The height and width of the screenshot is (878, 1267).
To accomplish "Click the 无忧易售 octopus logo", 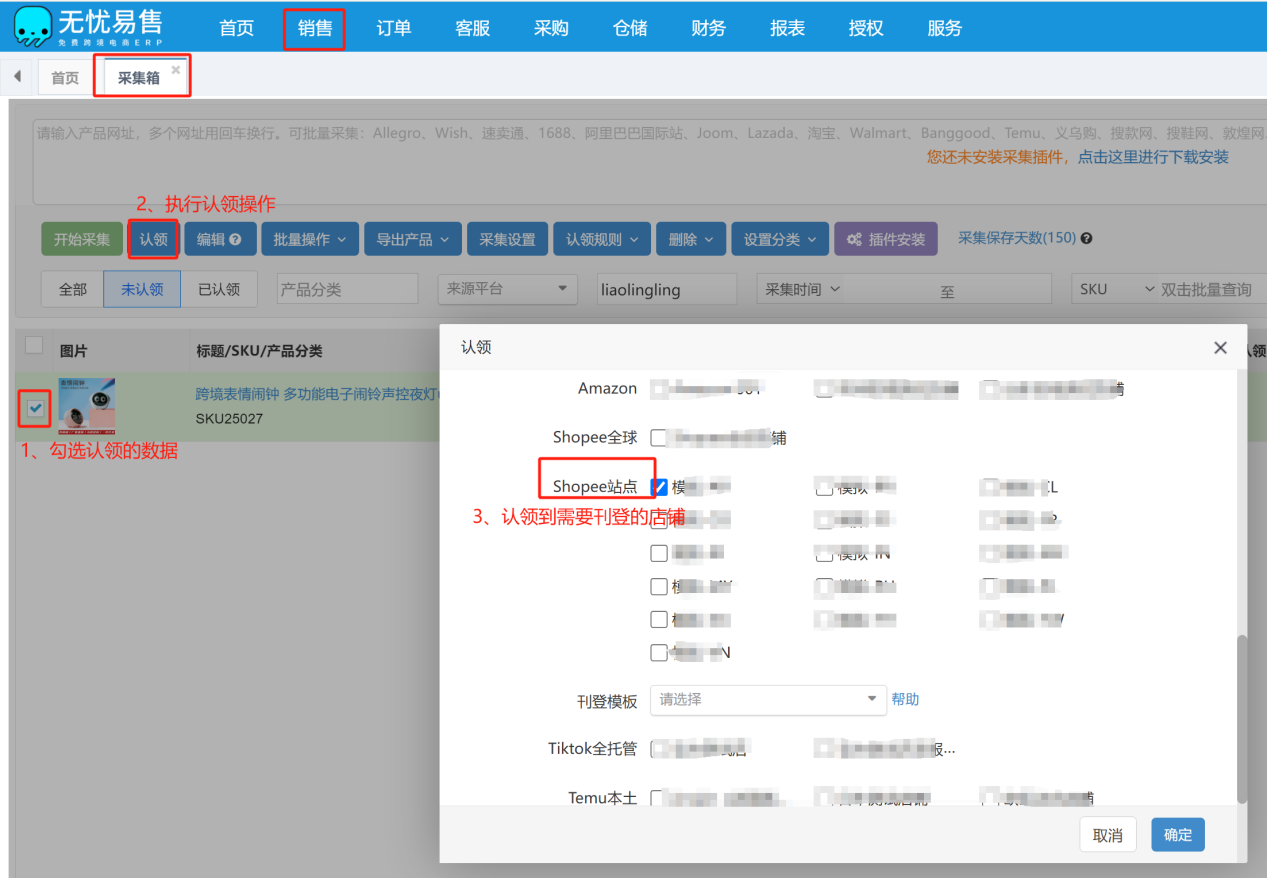I will [x=33, y=27].
